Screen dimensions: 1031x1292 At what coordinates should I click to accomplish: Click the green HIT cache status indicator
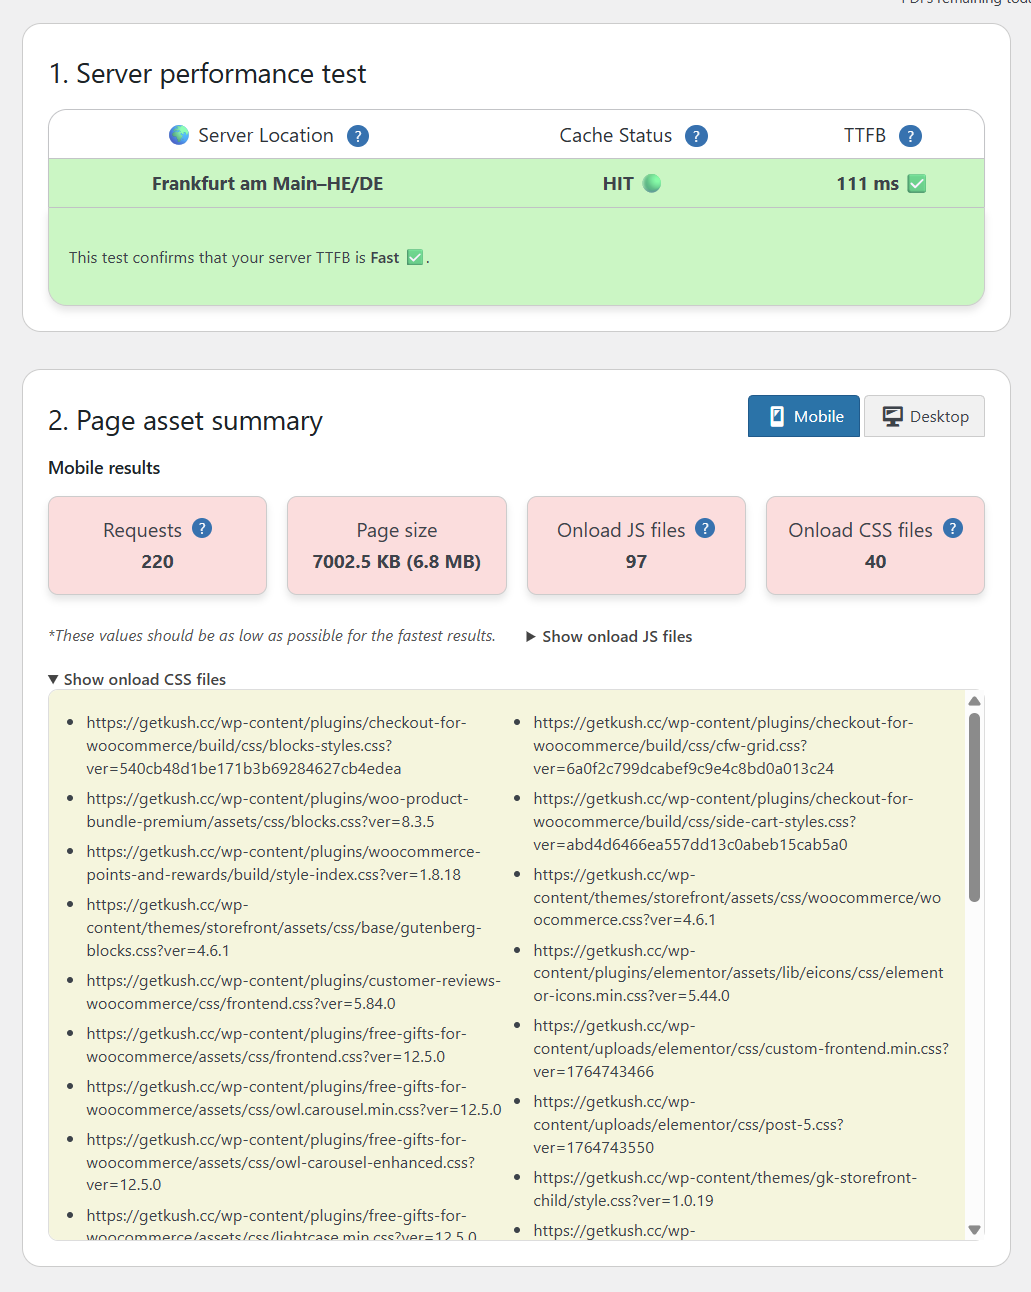tap(652, 183)
